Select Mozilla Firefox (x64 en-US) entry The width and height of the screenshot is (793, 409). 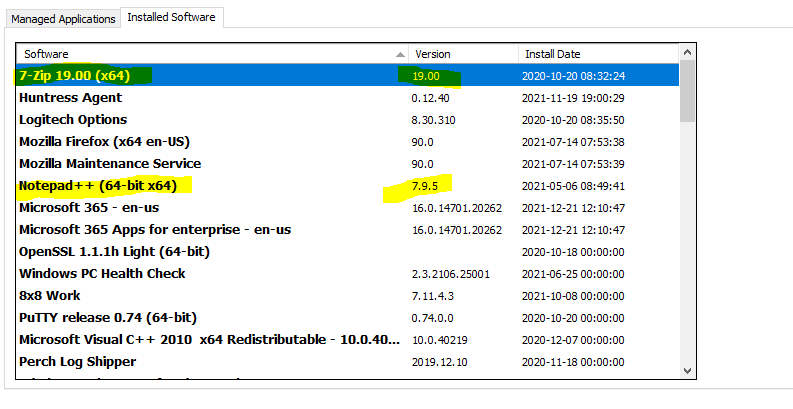(104, 141)
